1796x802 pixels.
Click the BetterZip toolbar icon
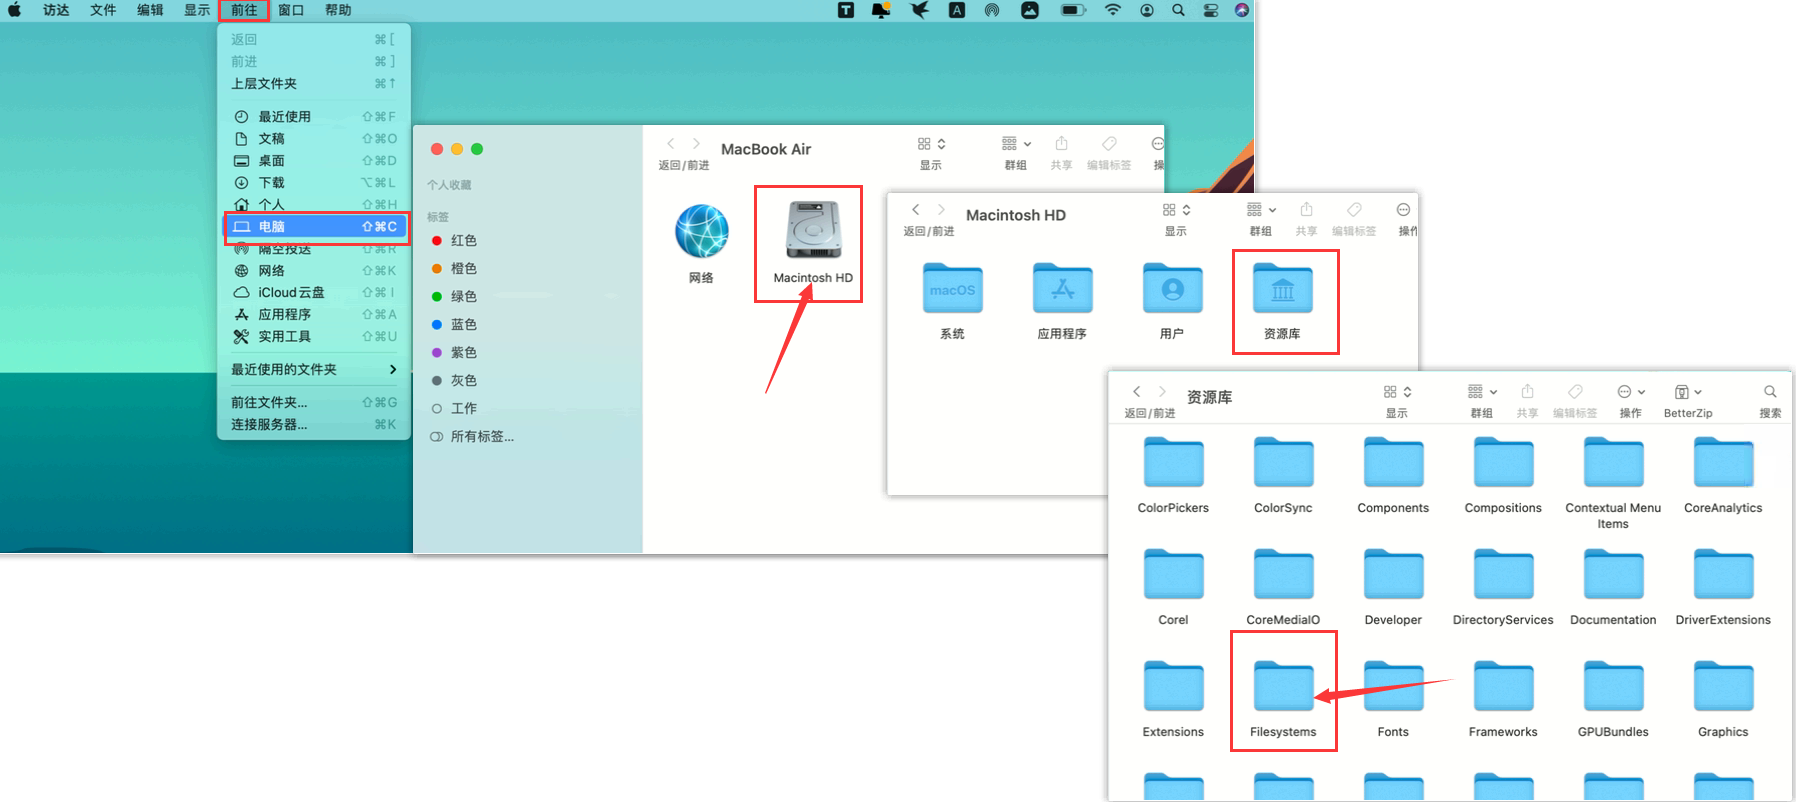point(1687,392)
